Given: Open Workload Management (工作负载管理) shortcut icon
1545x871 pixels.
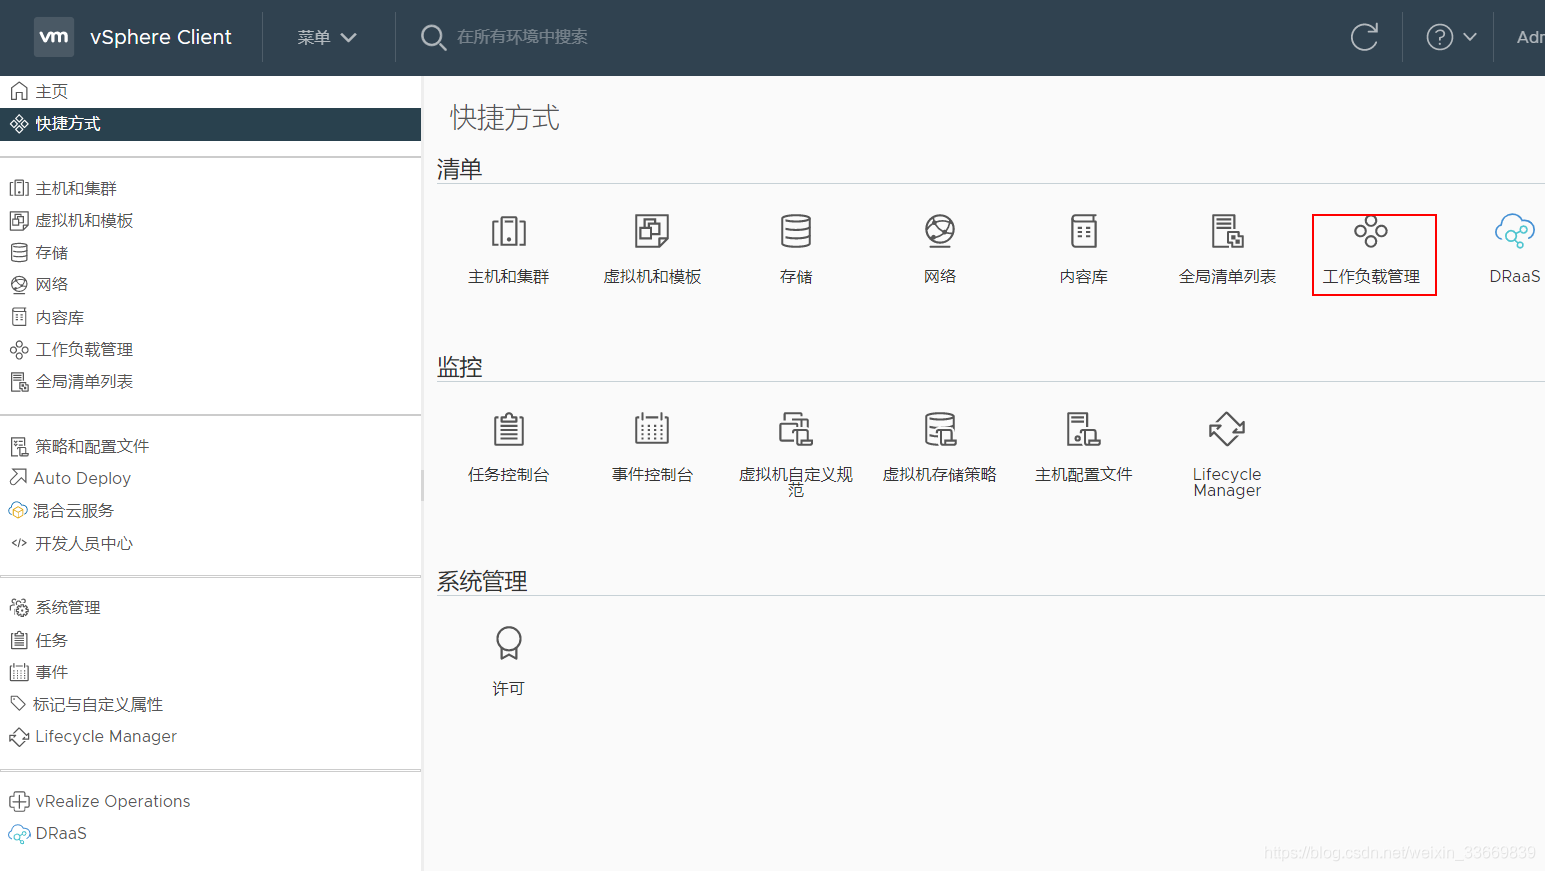Looking at the screenshot, I should coord(1371,232).
